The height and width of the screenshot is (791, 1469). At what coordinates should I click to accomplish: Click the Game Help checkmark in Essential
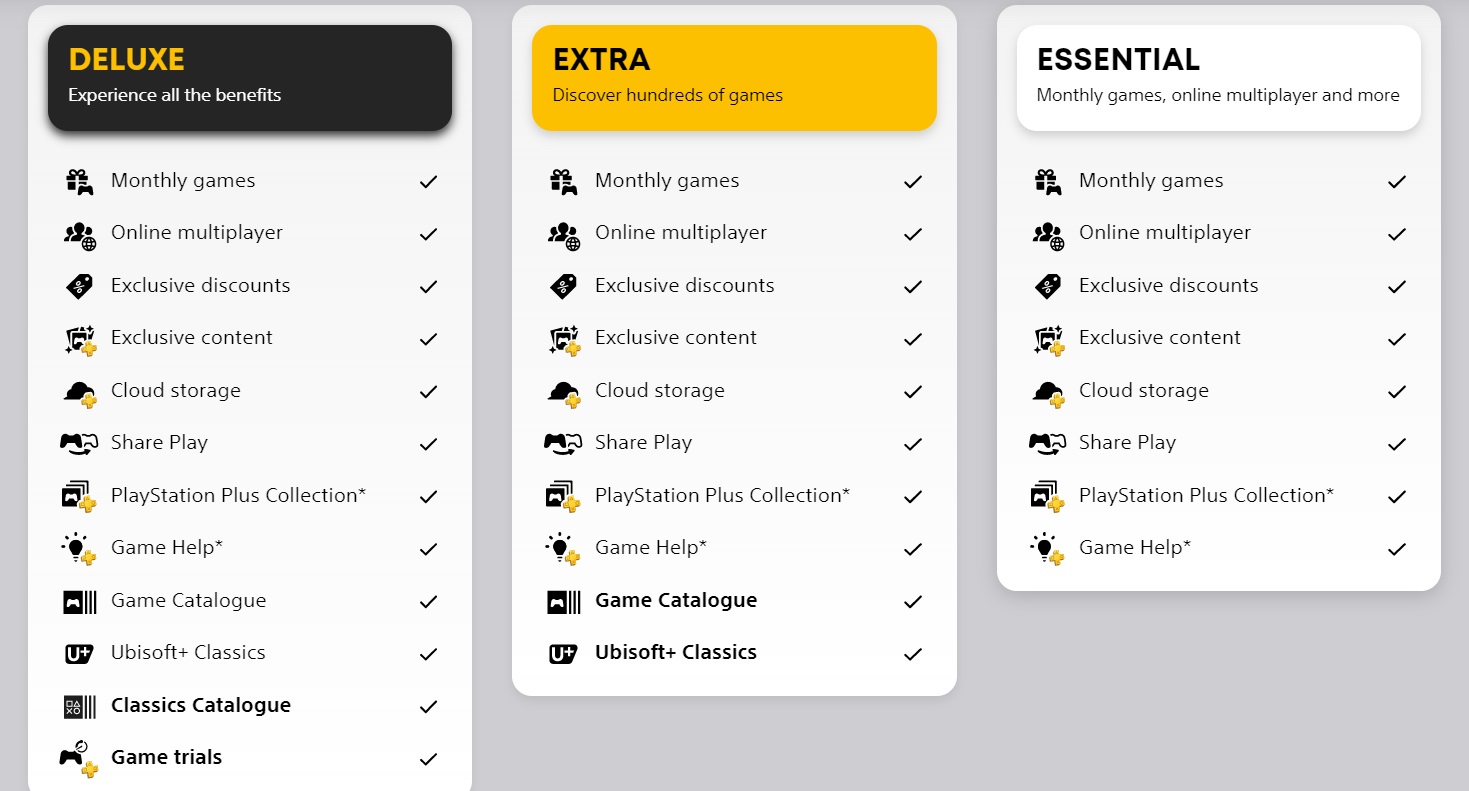point(1397,549)
